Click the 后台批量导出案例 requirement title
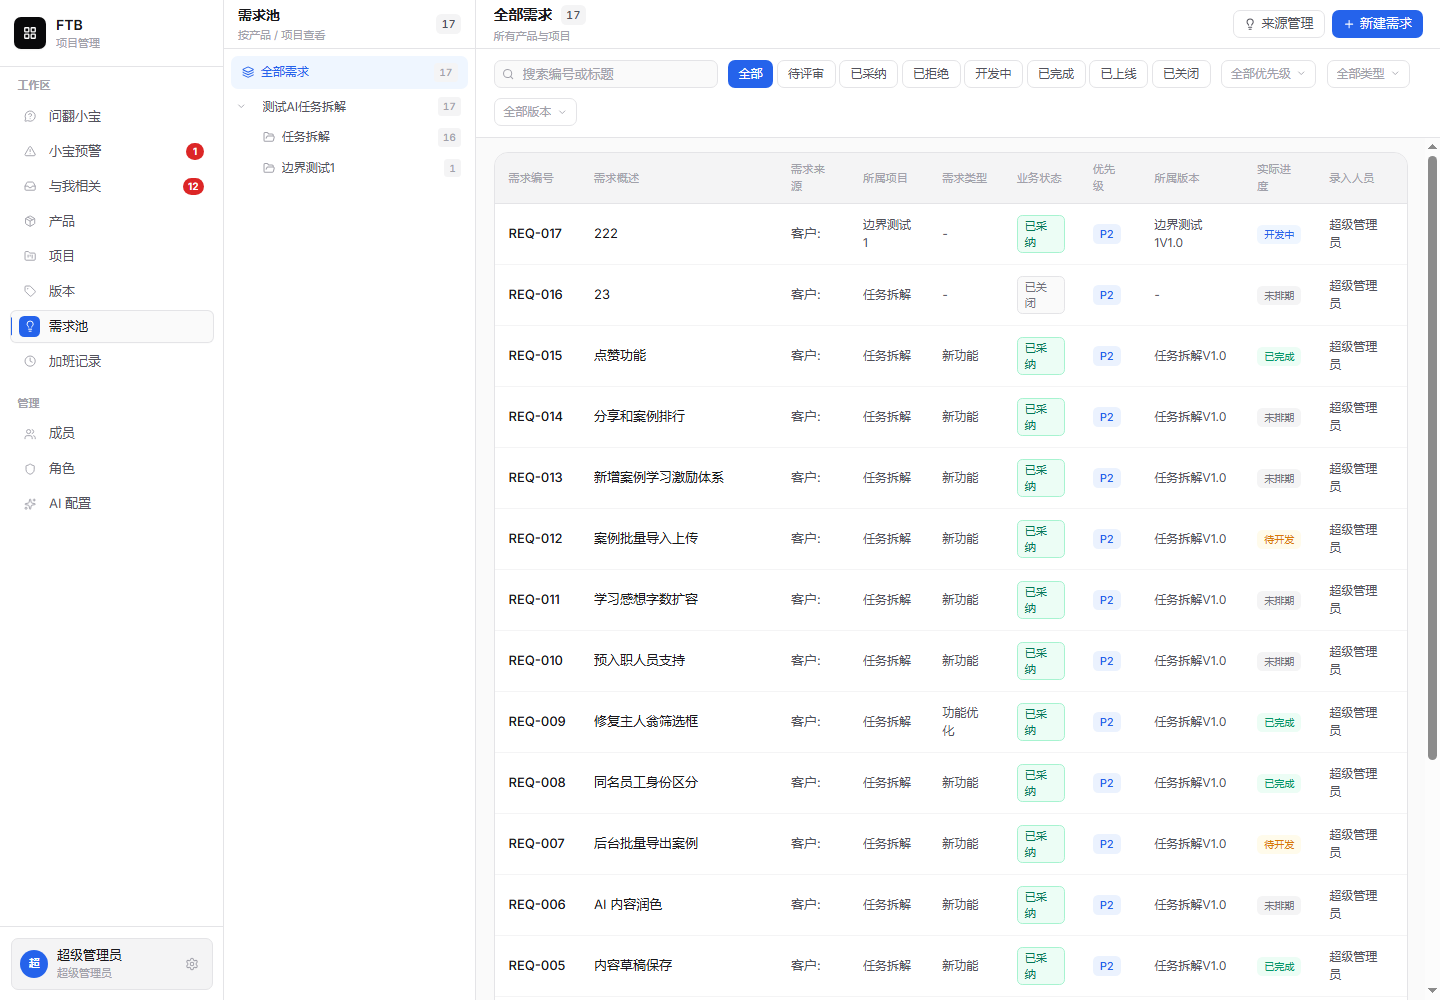1440x1000 pixels. coord(646,844)
